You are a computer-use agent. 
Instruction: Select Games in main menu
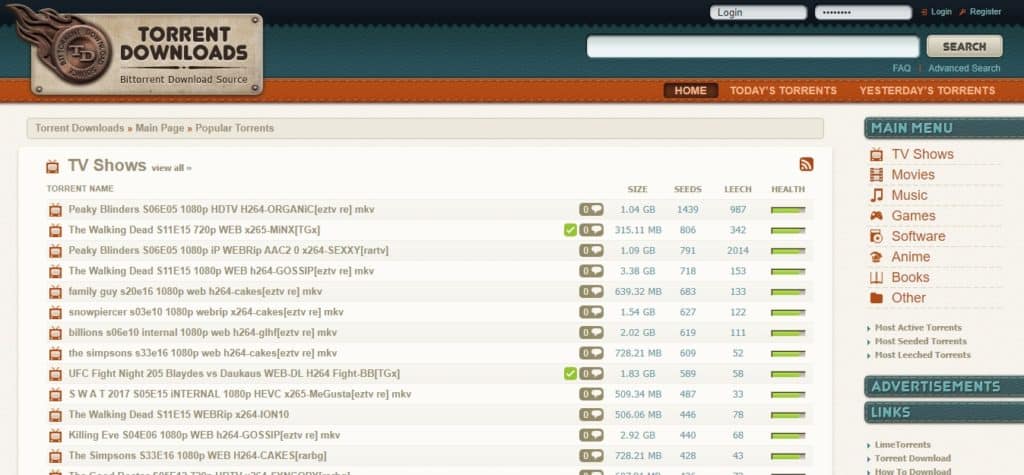913,216
